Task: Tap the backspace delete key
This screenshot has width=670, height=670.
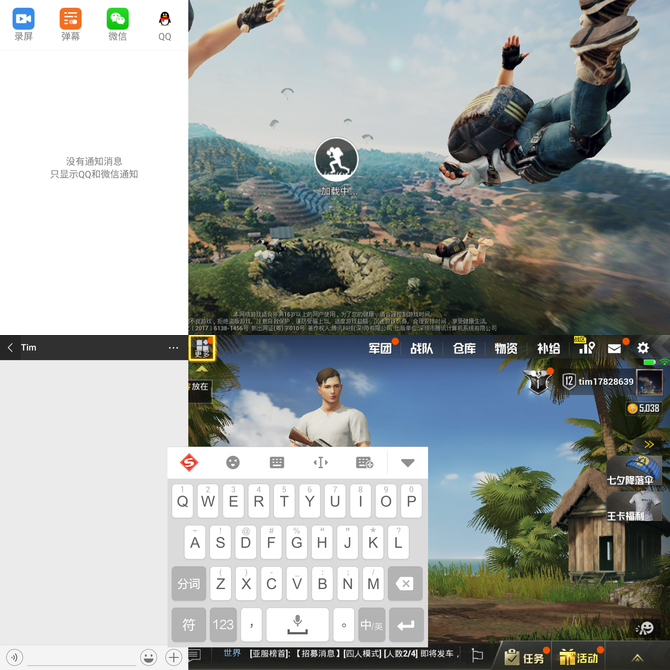Action: pos(405,584)
